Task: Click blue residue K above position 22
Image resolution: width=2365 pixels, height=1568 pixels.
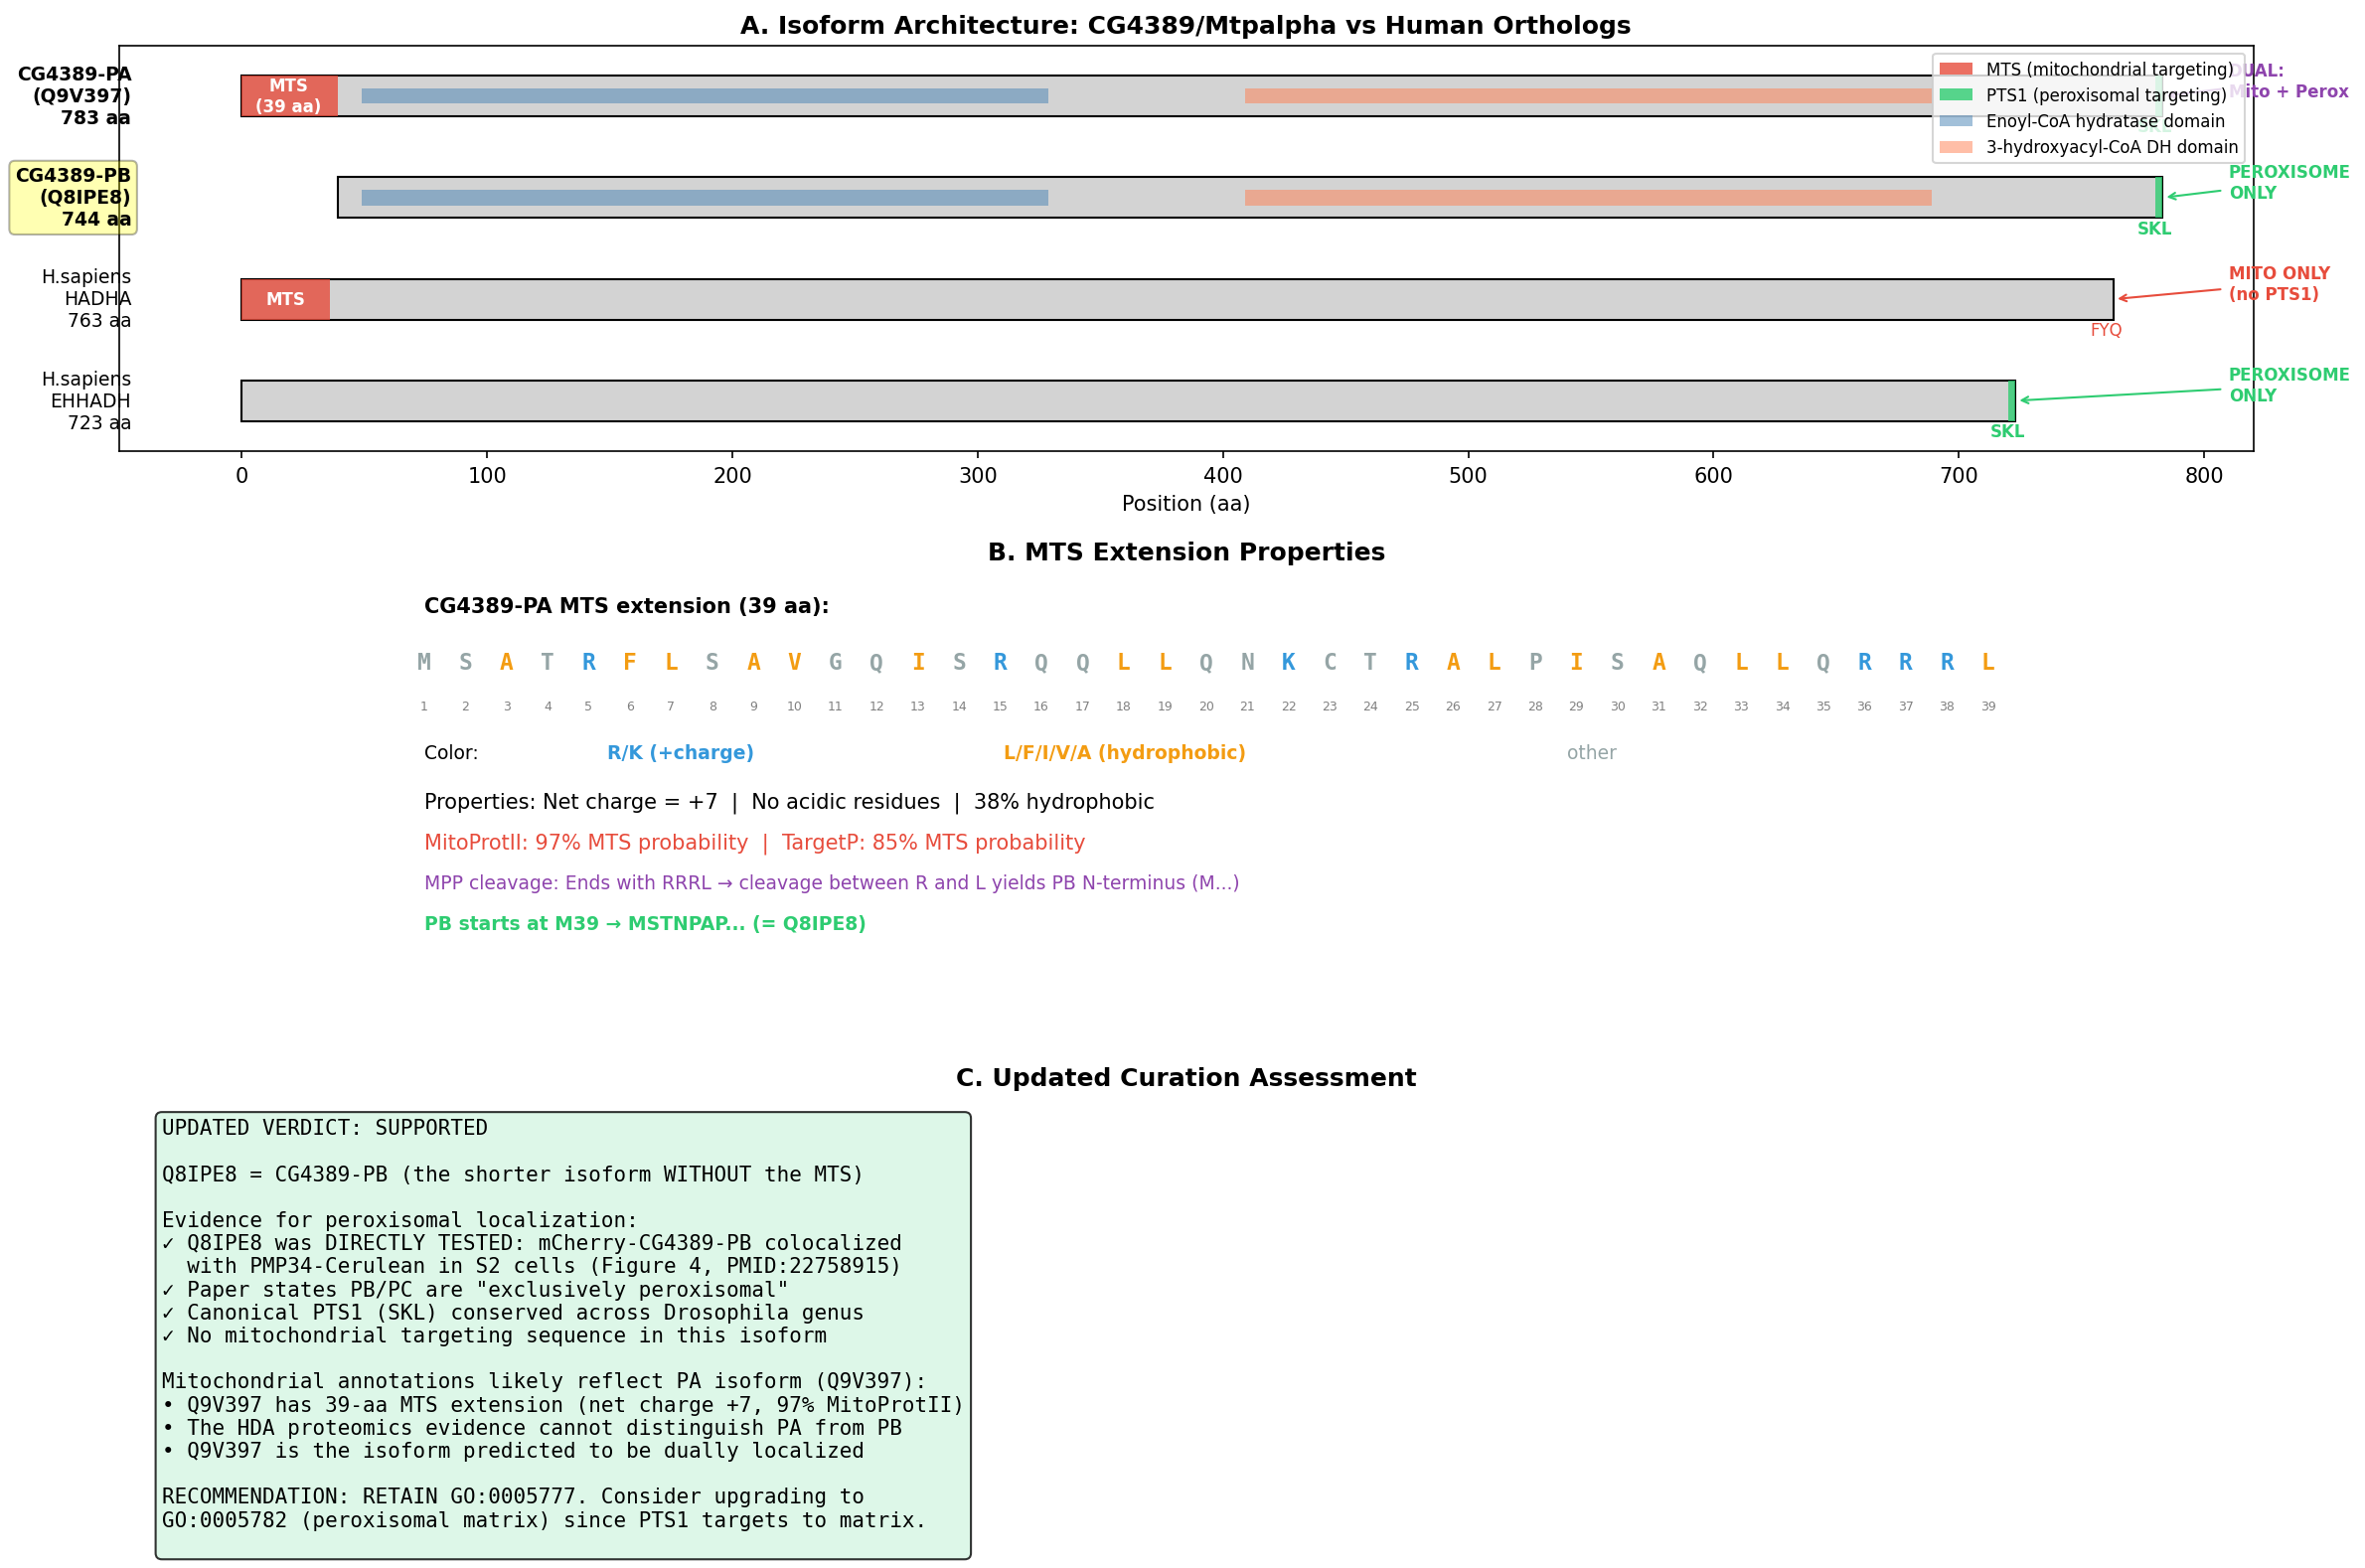Action: [1288, 662]
